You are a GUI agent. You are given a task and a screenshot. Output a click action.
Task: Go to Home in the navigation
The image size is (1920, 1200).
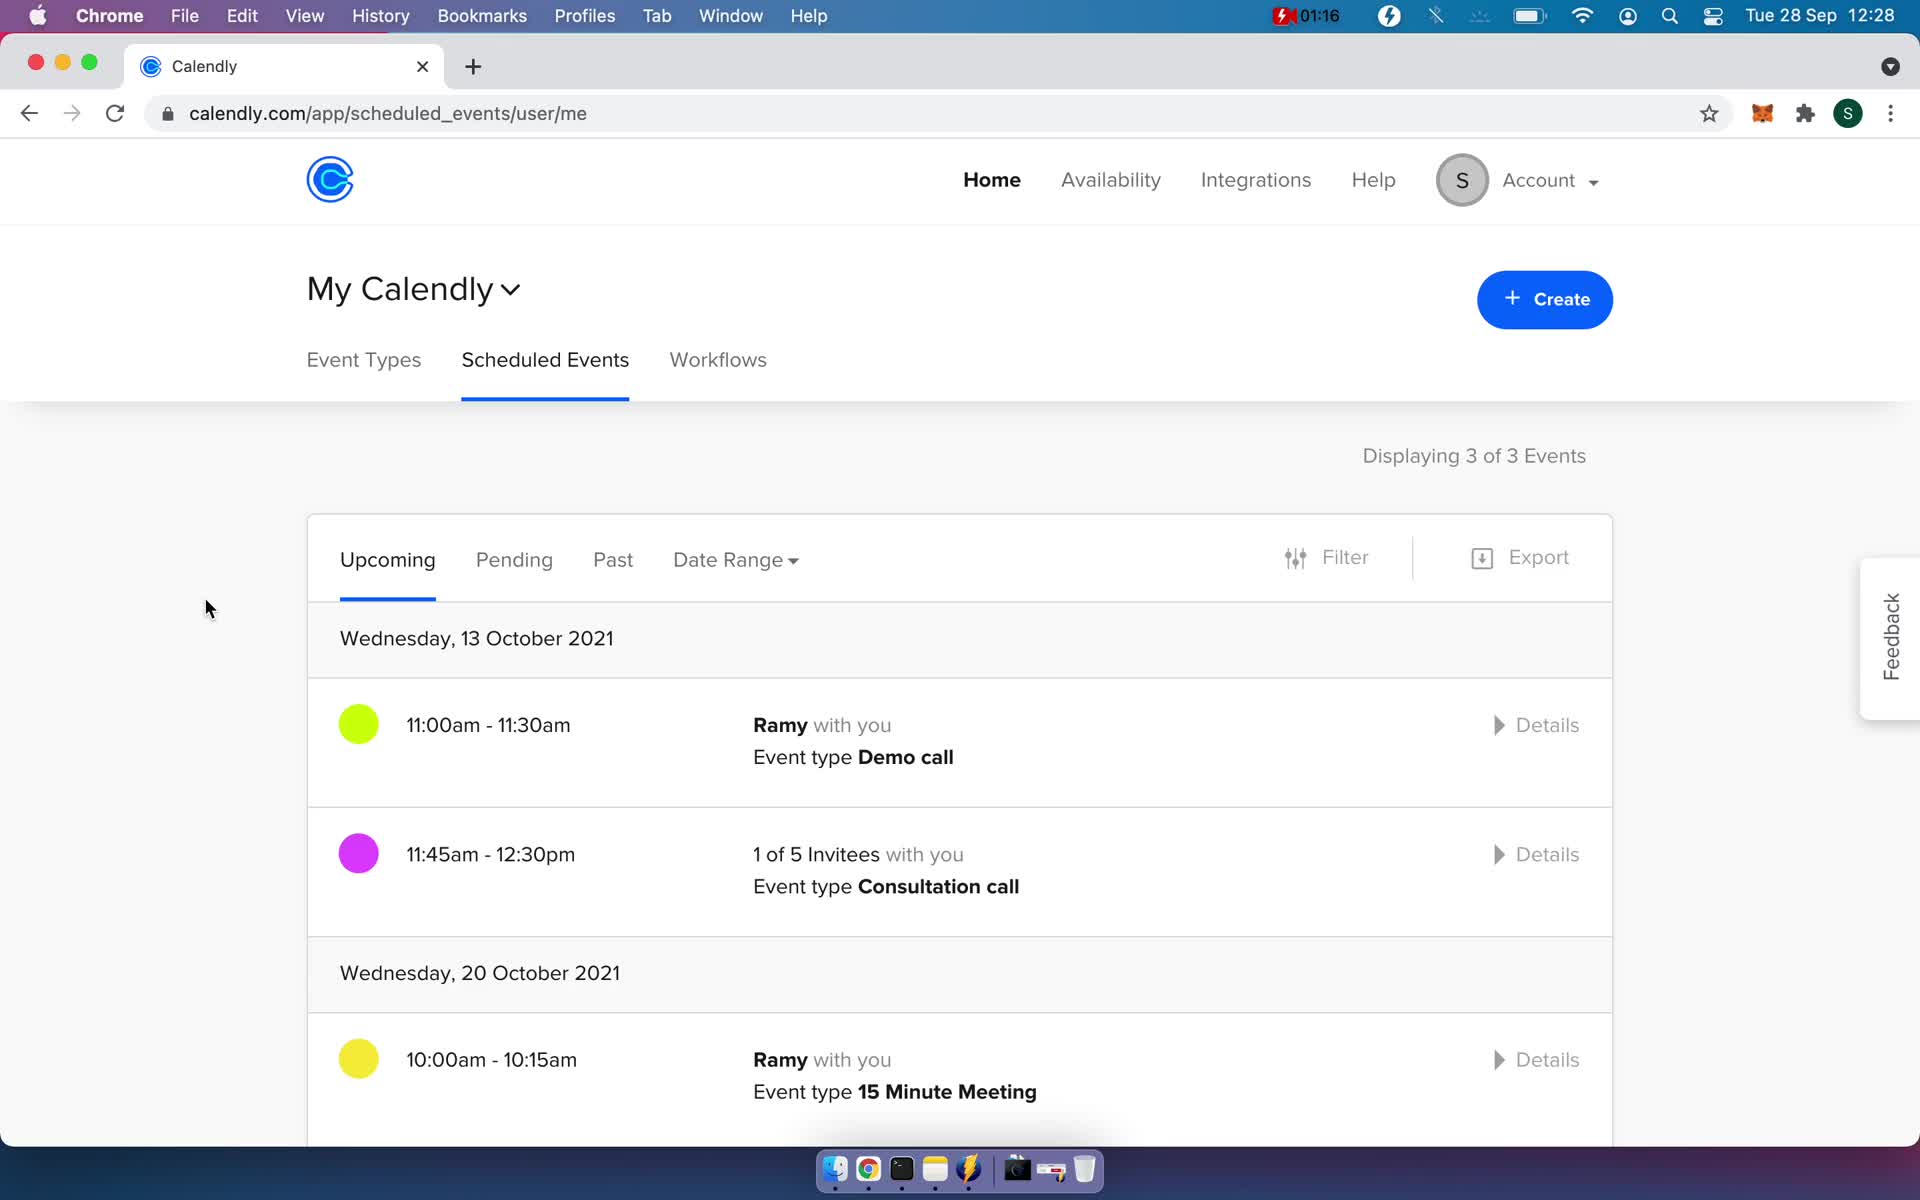tap(992, 181)
